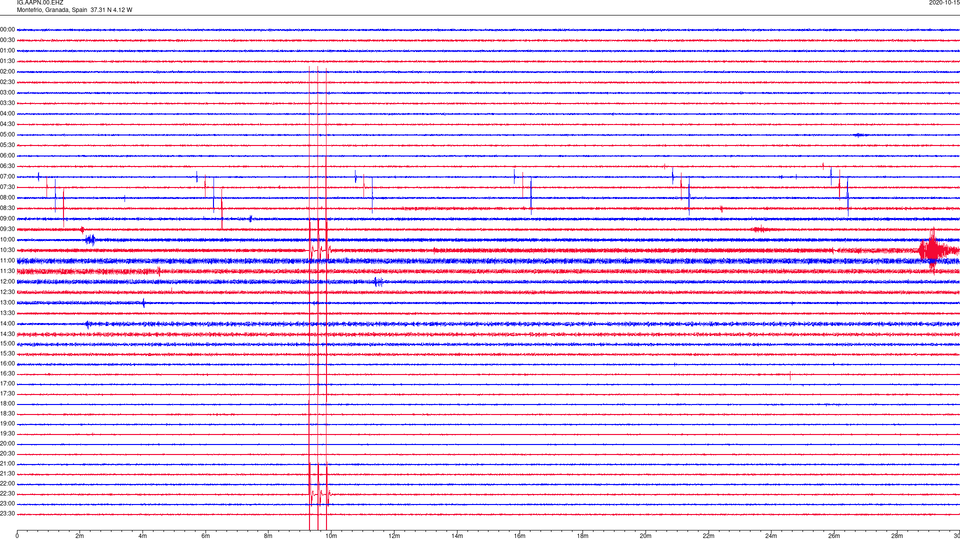Select the '16:00' row label

point(7,364)
